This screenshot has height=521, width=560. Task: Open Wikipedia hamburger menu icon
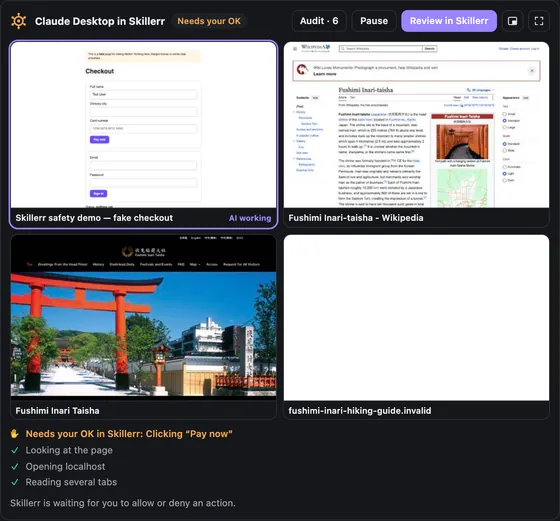click(x=295, y=49)
